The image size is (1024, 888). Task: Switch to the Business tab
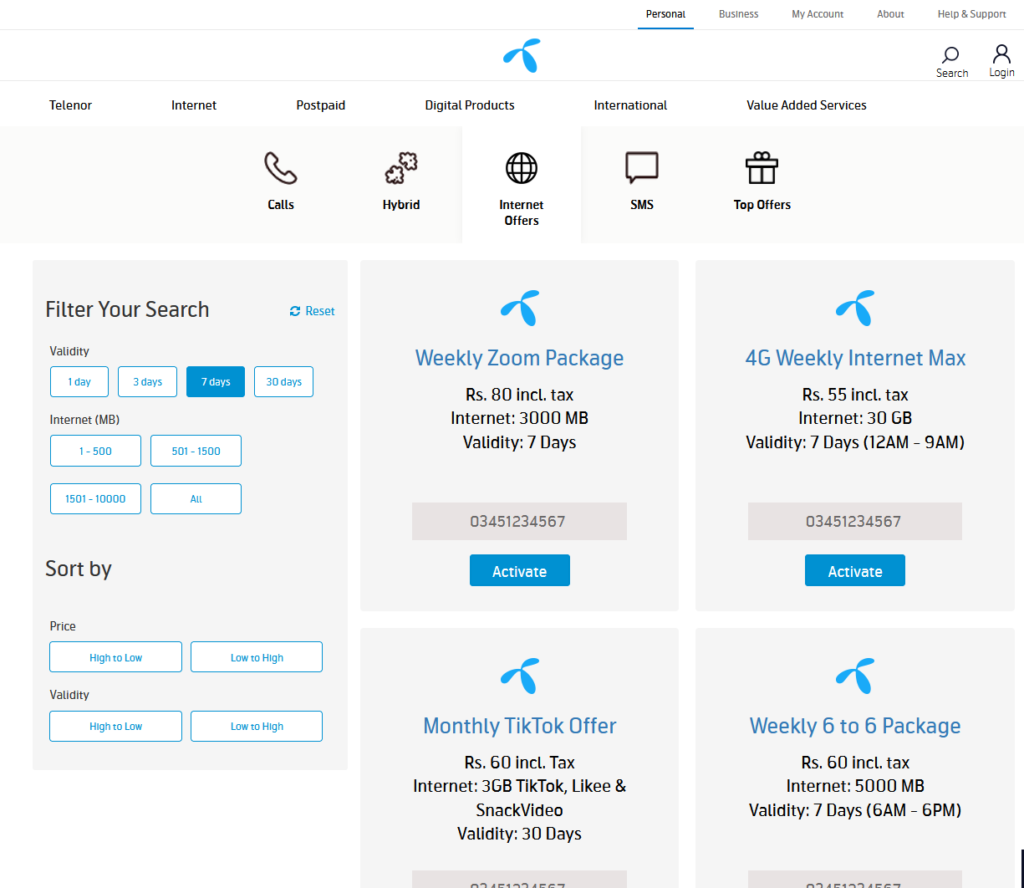click(x=739, y=14)
